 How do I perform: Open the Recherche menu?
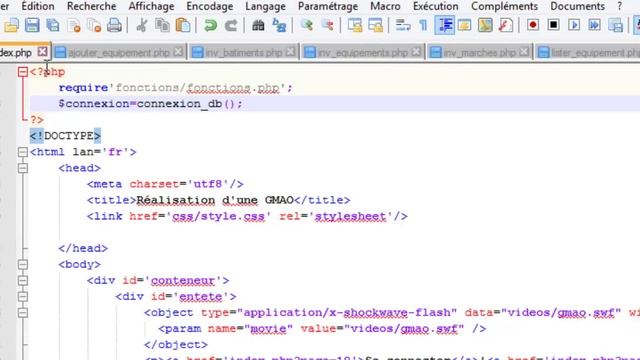[x=91, y=6]
